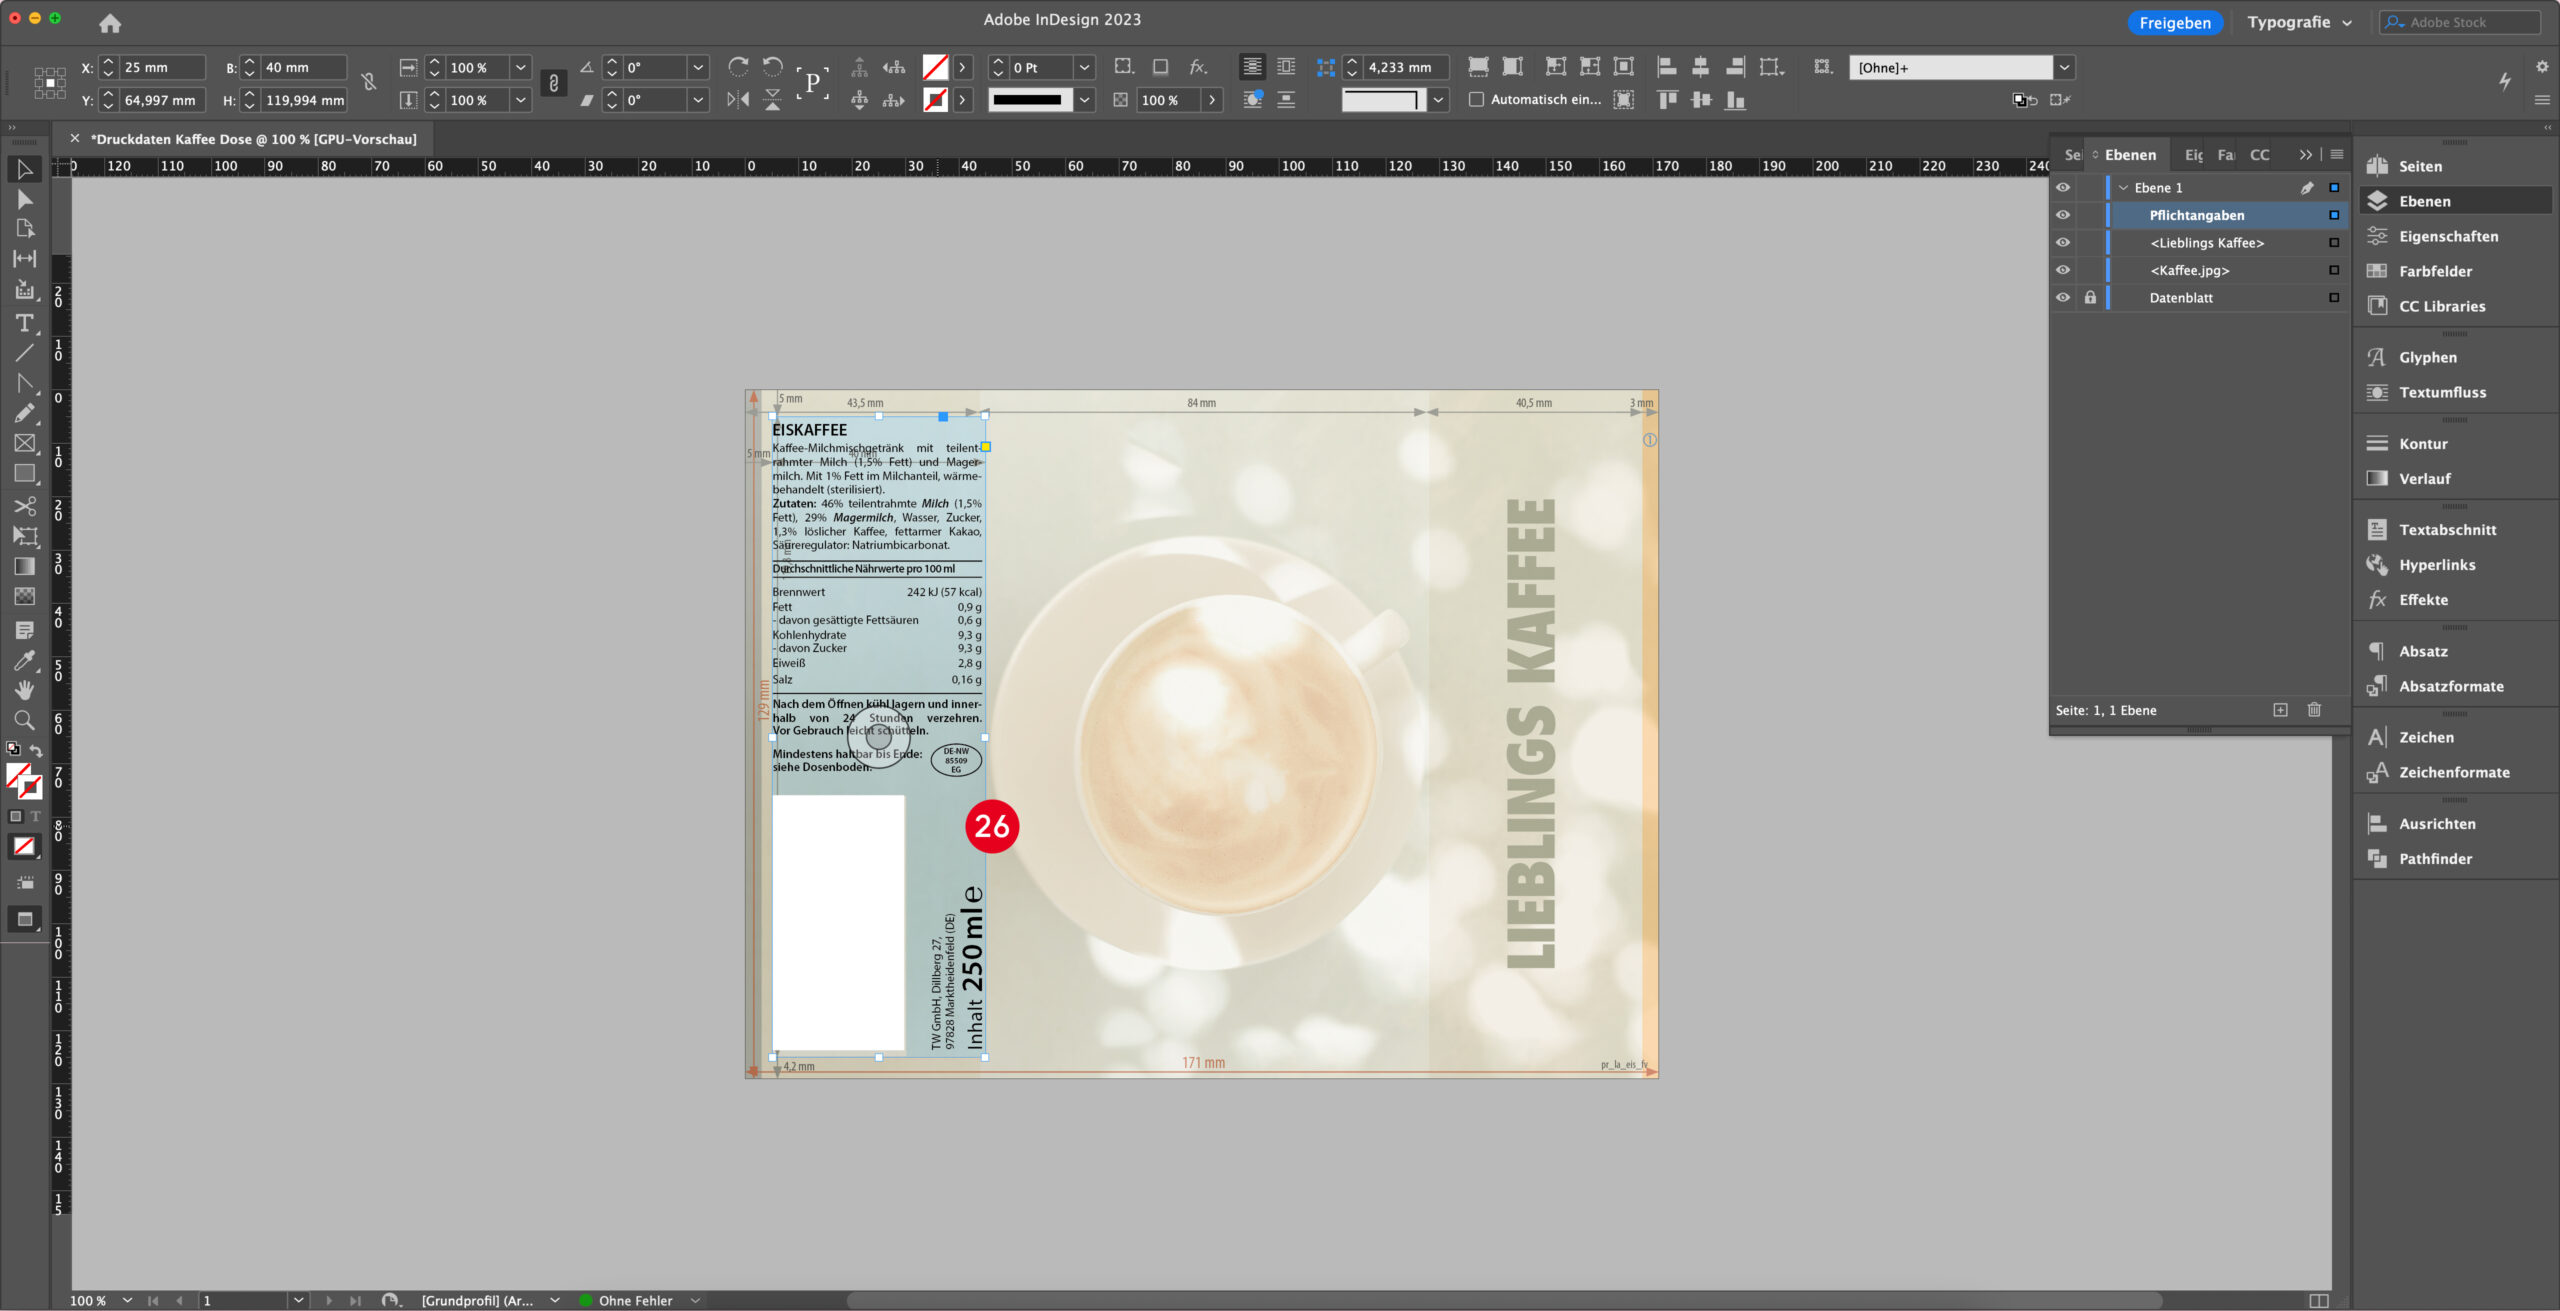Hide the <Kaffee.jpg> layer
This screenshot has width=2560, height=1311.
[2063, 269]
